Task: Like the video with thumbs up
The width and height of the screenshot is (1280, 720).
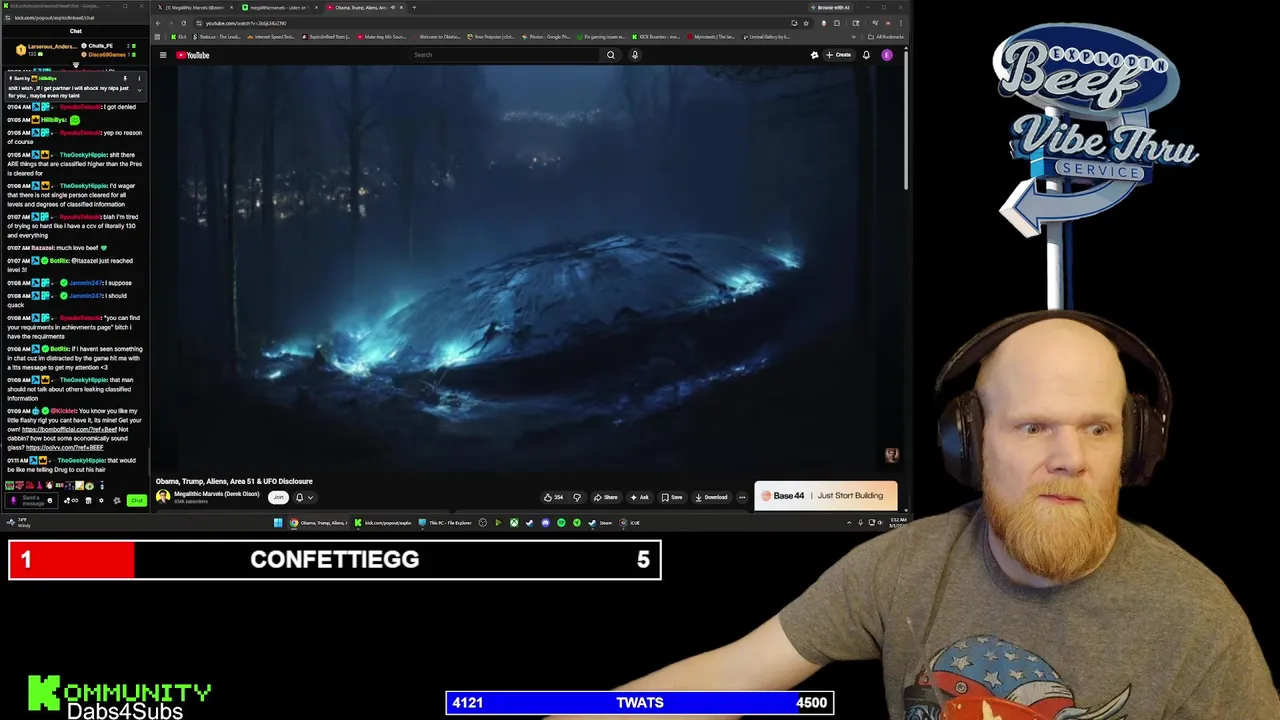Action: (553, 497)
